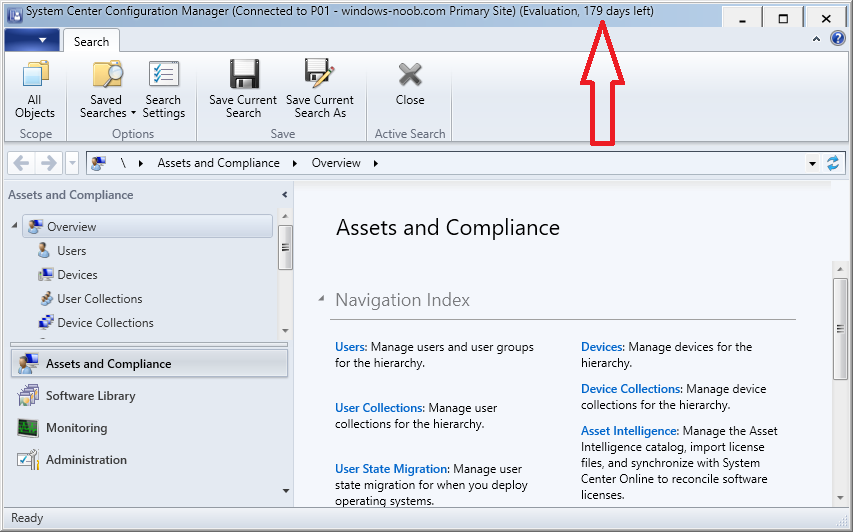The width and height of the screenshot is (853, 532).
Task: Click the navigation tree scrollbar thumb
Action: click(x=285, y=248)
